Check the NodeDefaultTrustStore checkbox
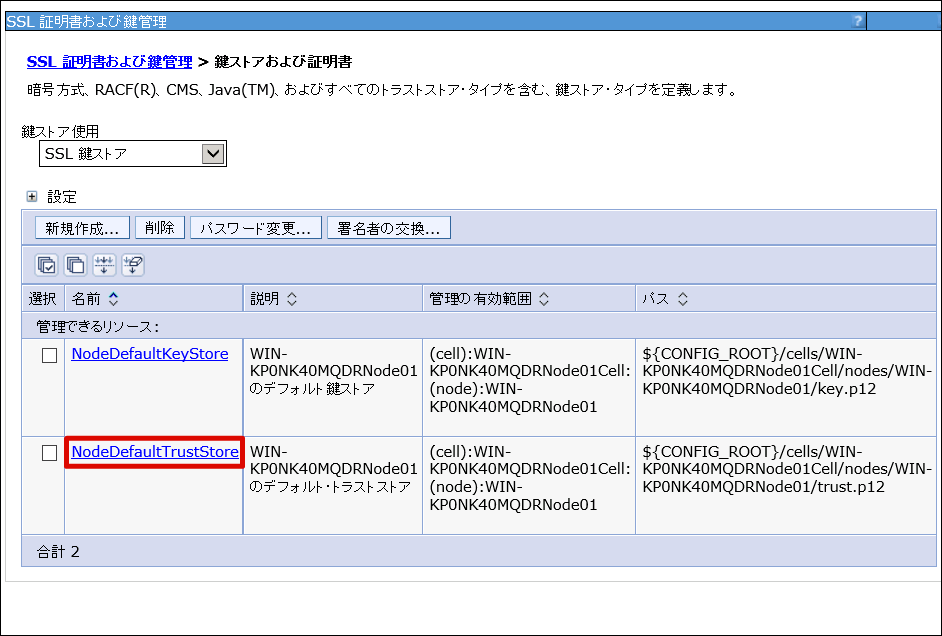This screenshot has height=636, width=942. (x=49, y=453)
